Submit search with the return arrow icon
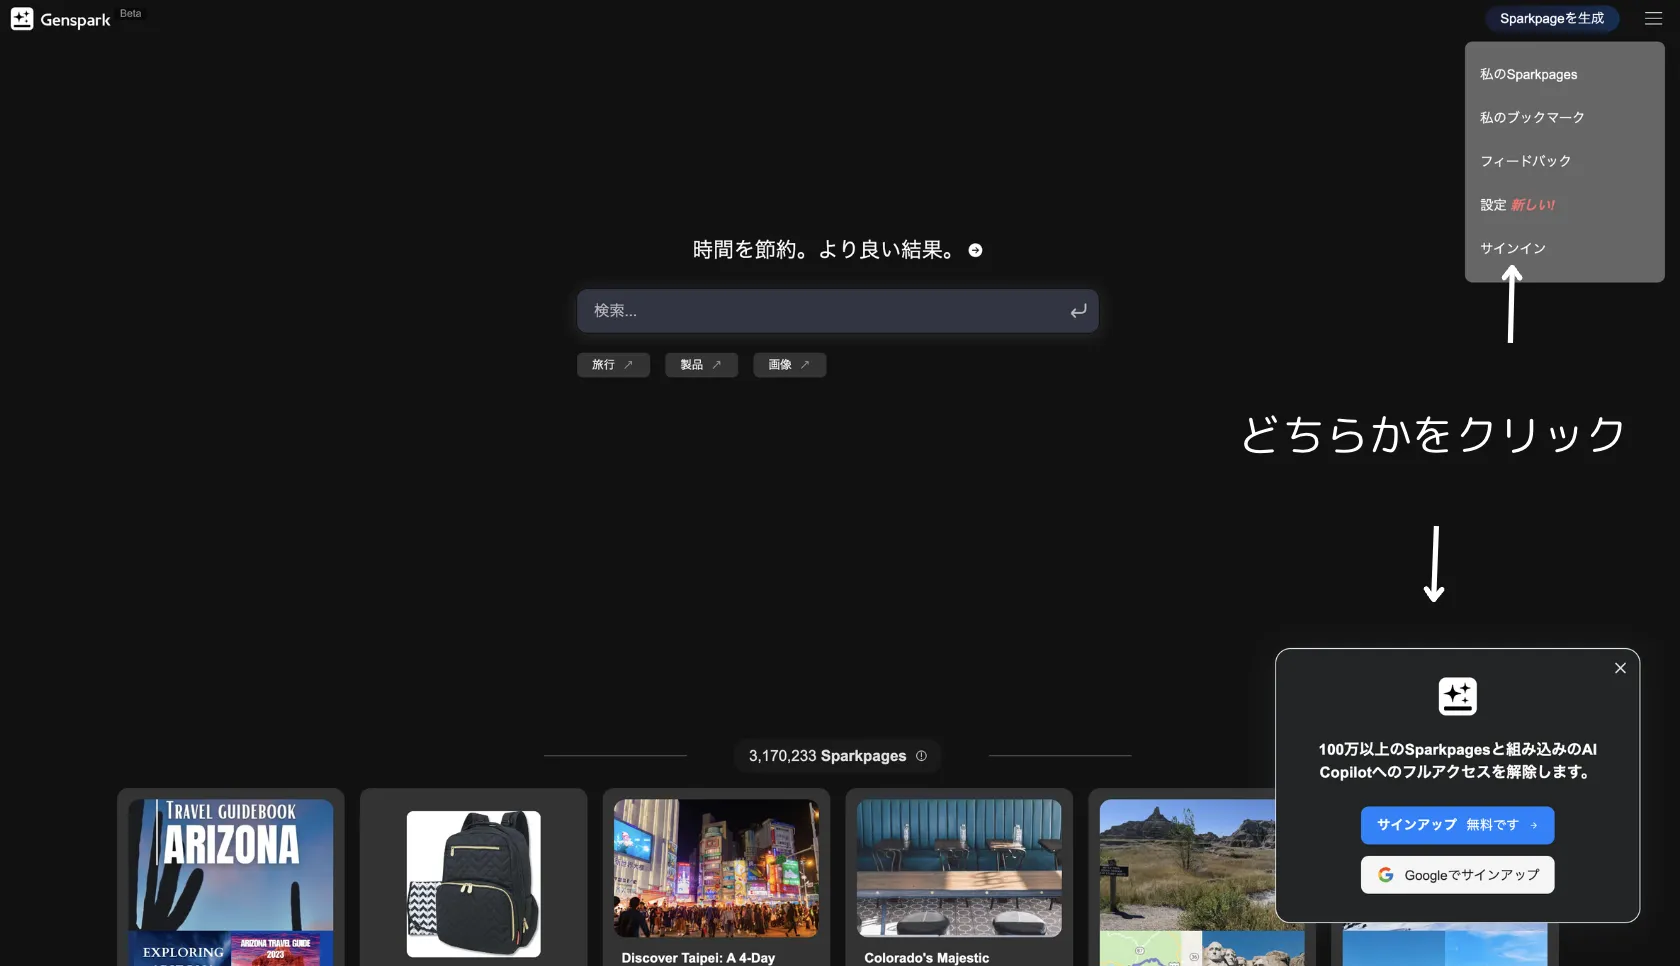The image size is (1680, 966). click(x=1078, y=311)
